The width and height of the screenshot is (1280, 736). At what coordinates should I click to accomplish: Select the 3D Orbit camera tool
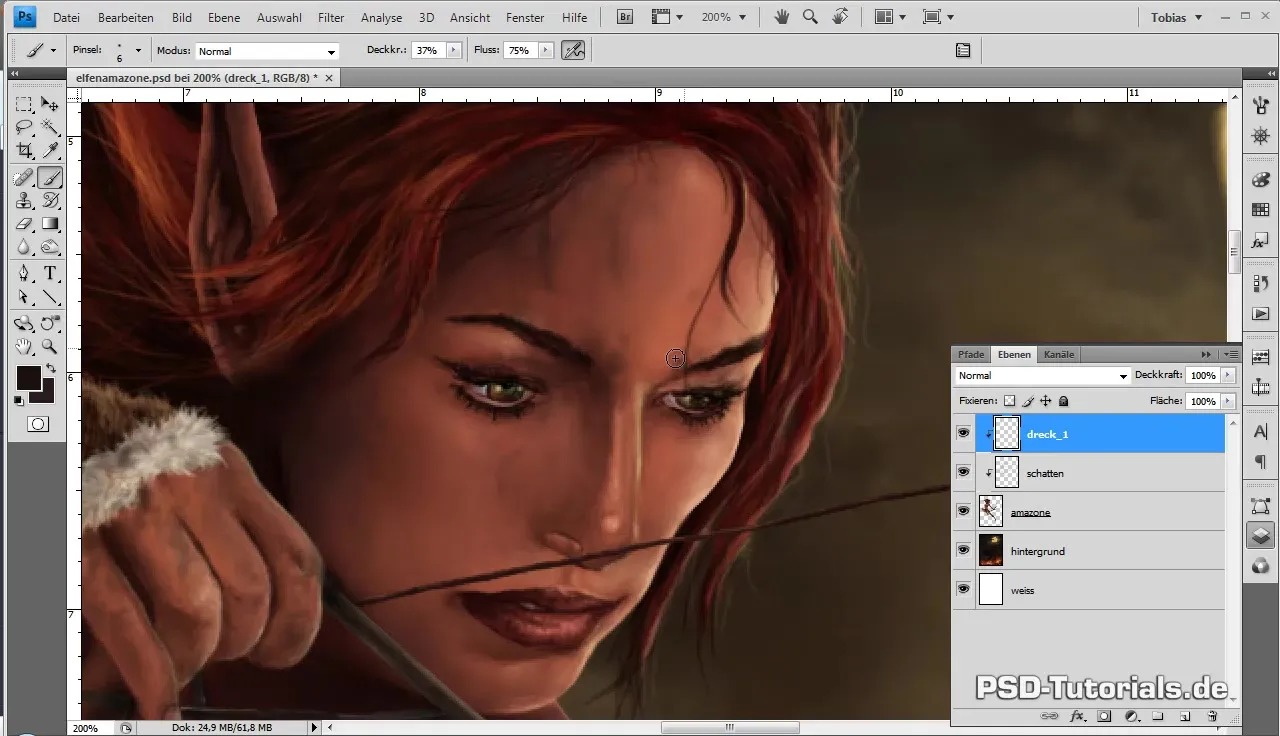[x=50, y=324]
